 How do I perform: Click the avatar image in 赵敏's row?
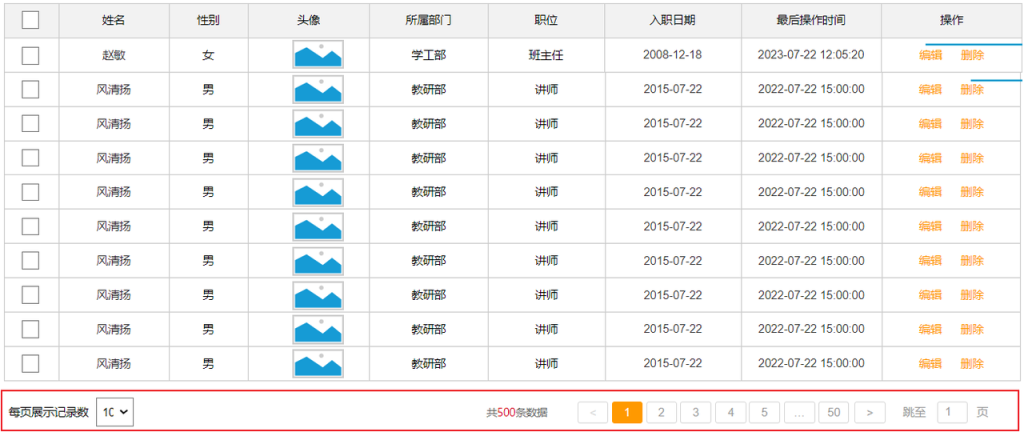point(318,55)
